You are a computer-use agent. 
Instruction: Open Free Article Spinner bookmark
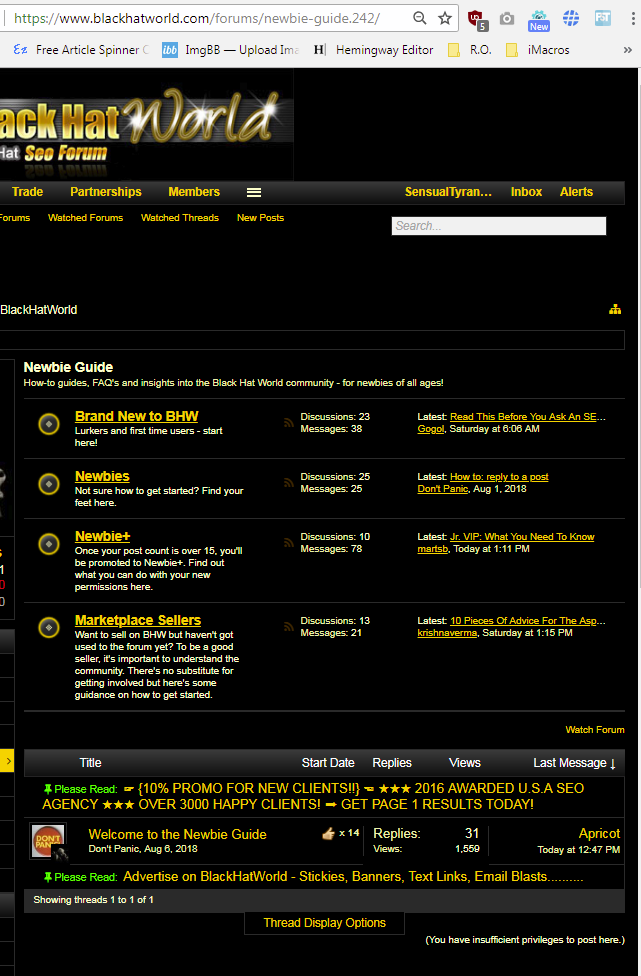point(81,50)
